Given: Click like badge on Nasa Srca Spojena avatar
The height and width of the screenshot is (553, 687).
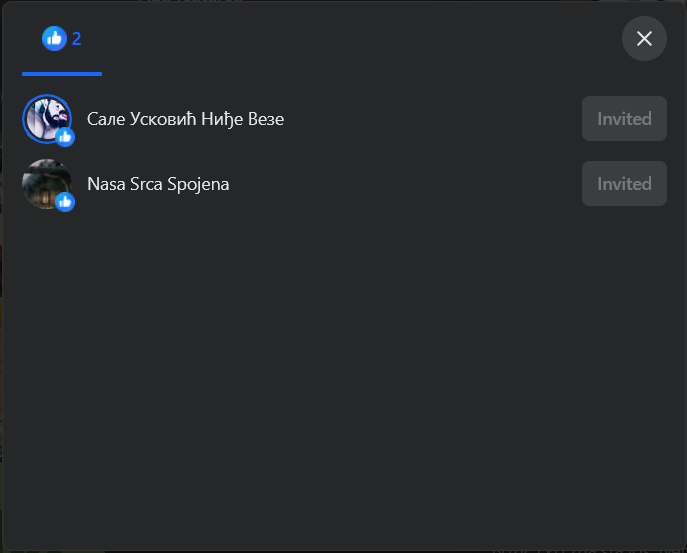Looking at the screenshot, I should coord(65,202).
